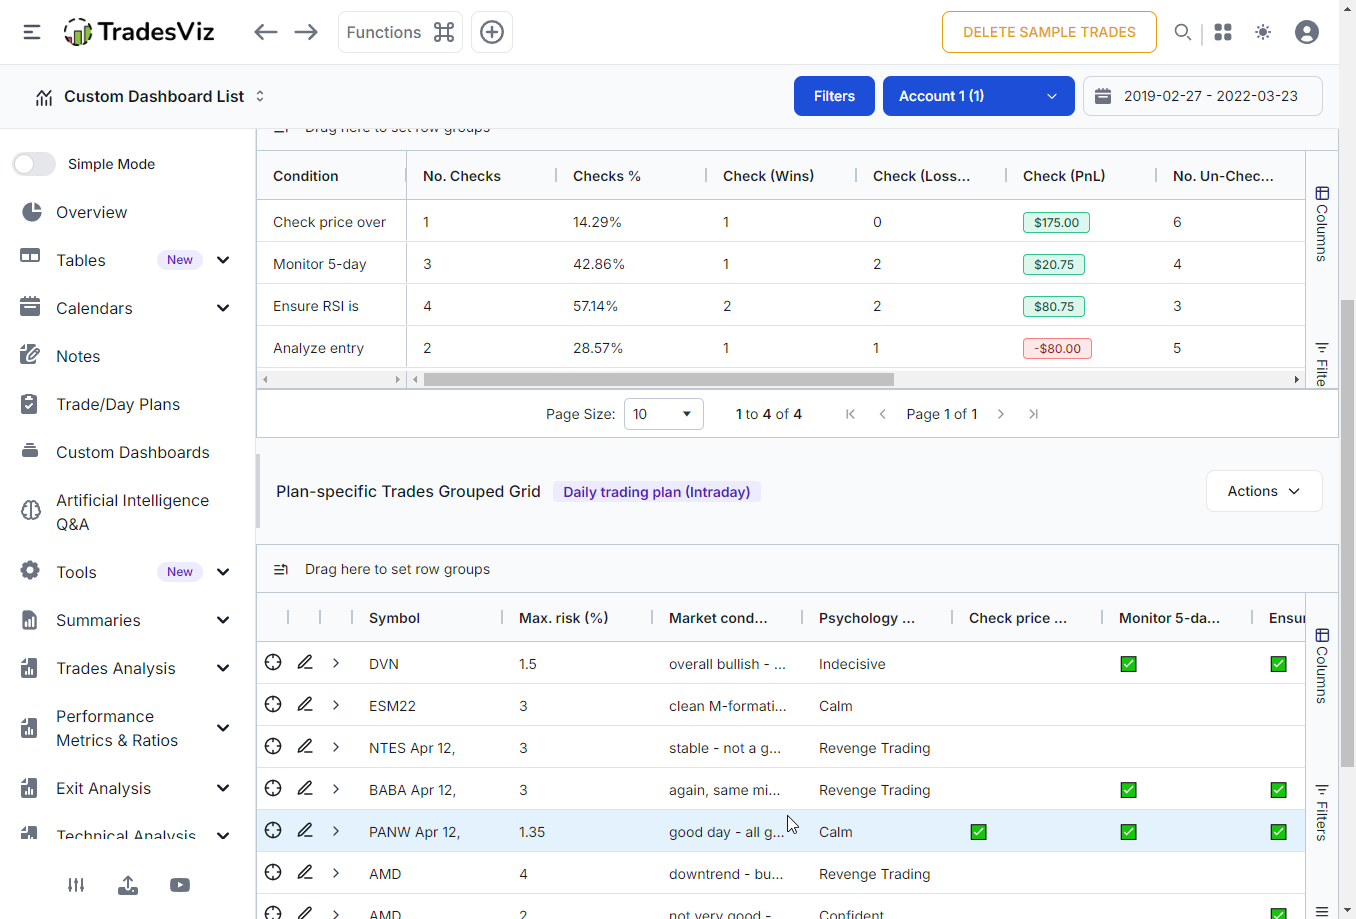Click the Filters button

(x=834, y=96)
